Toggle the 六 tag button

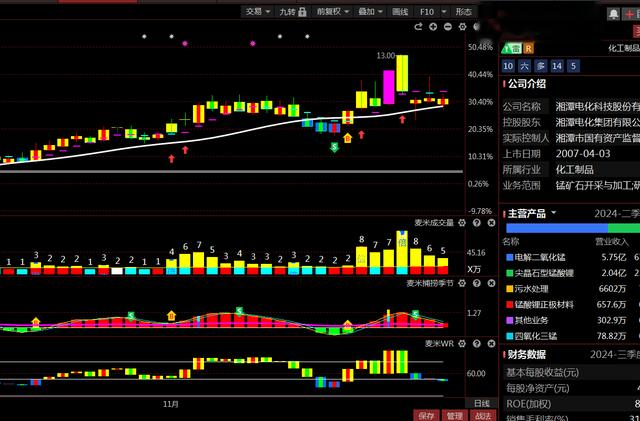524,66
